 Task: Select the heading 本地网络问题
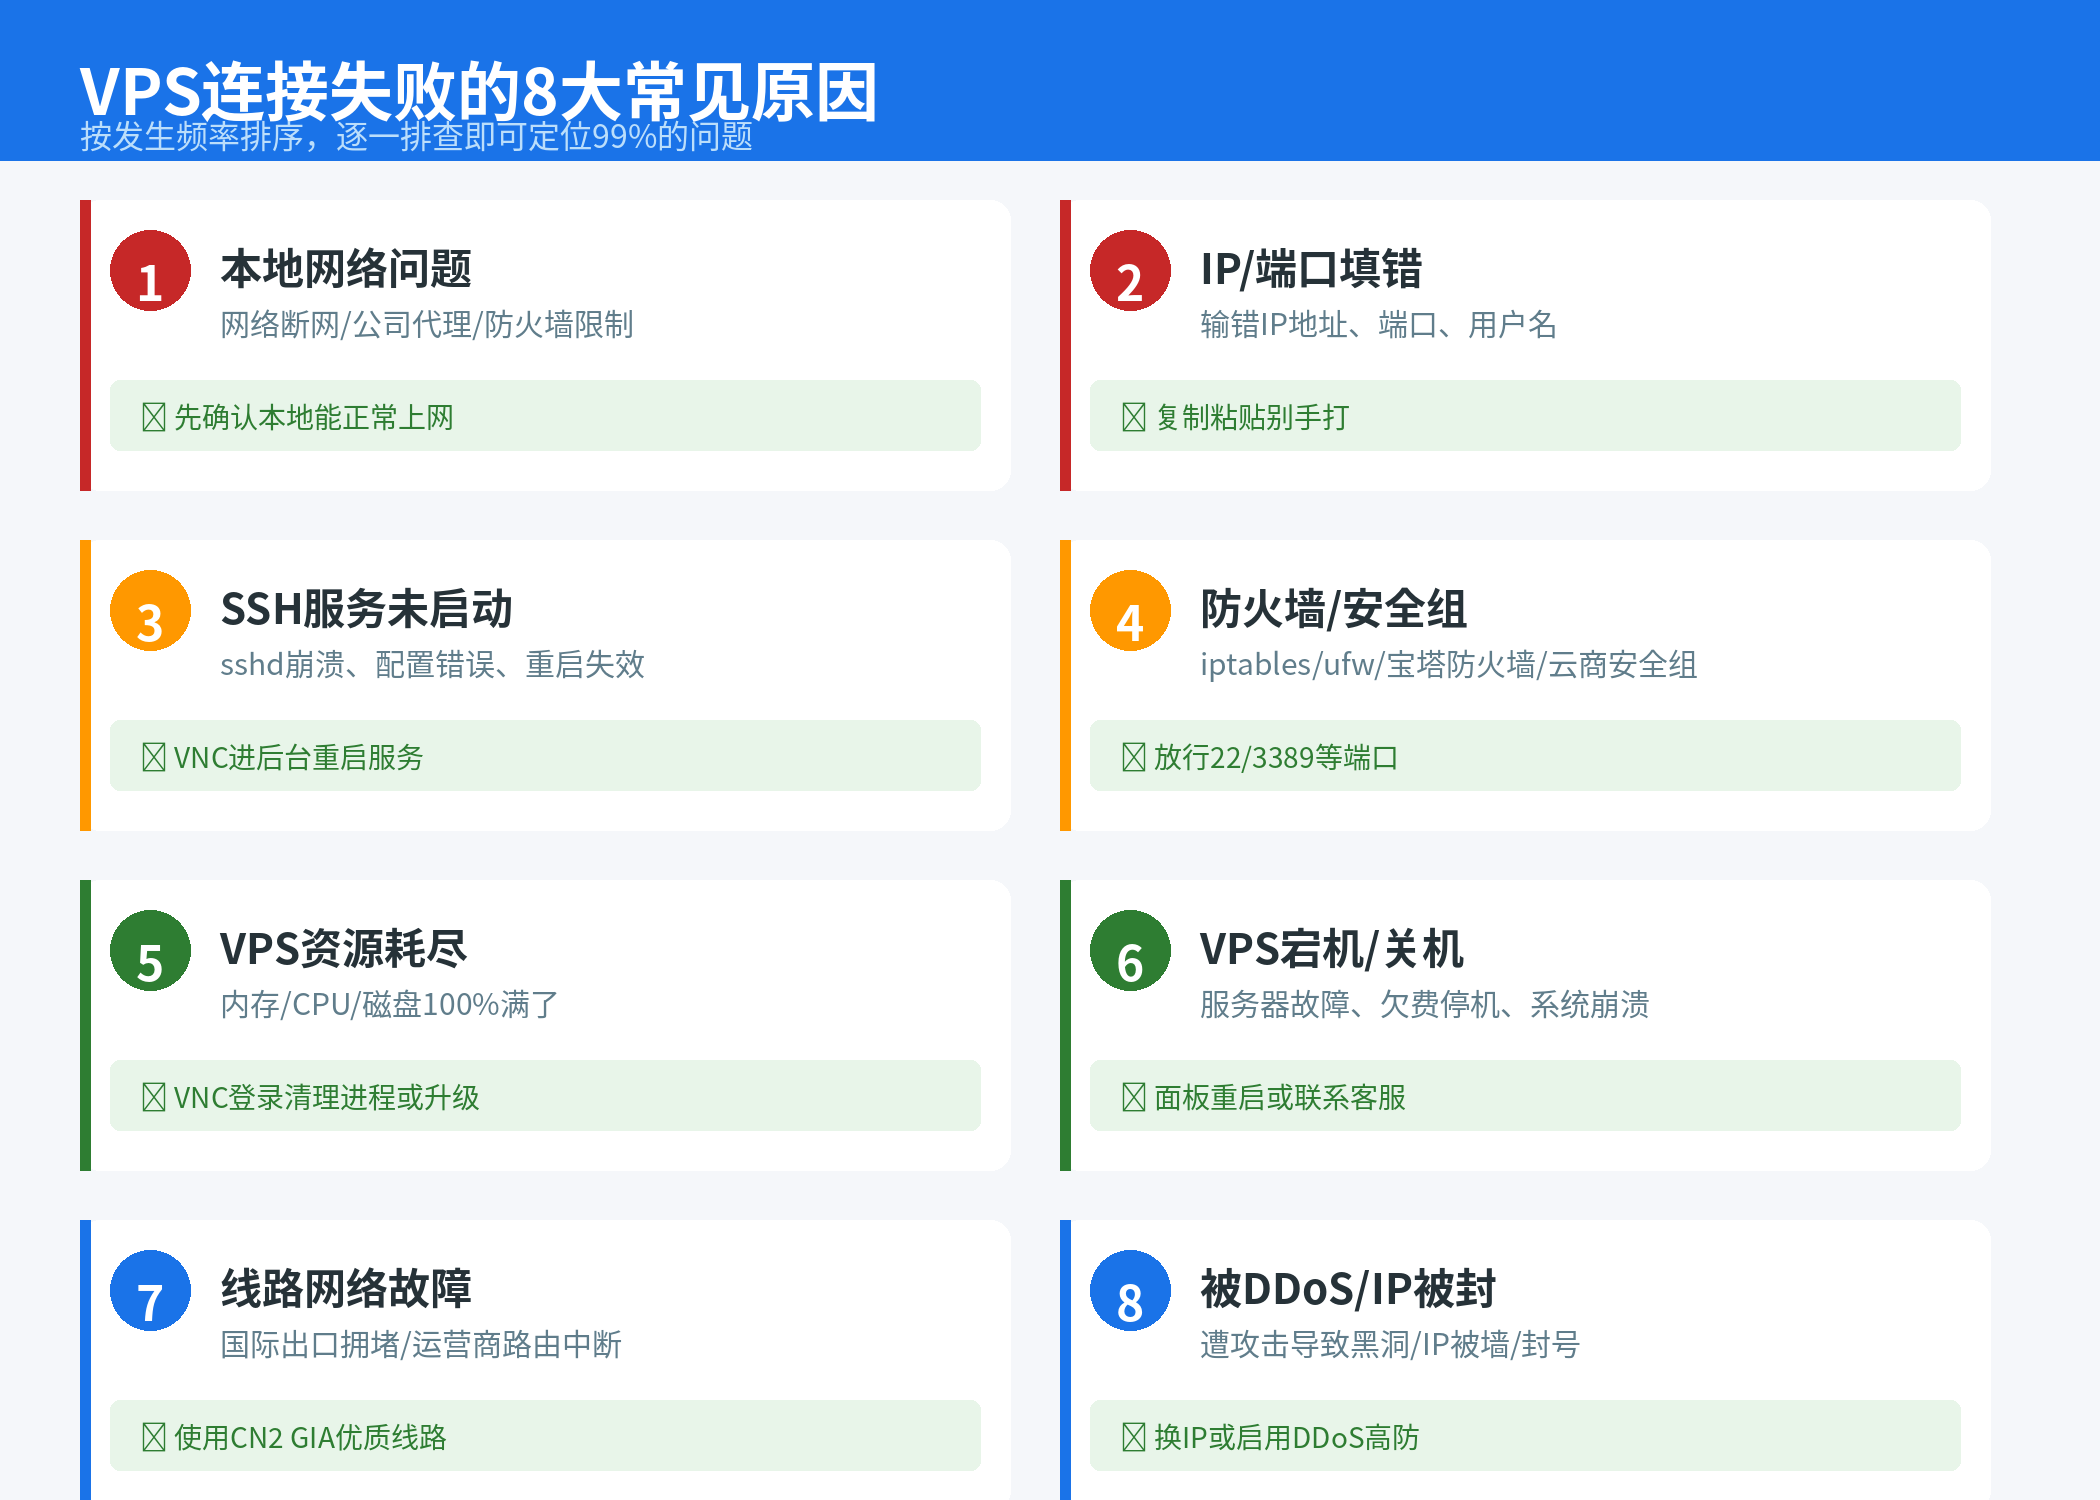coord(346,269)
